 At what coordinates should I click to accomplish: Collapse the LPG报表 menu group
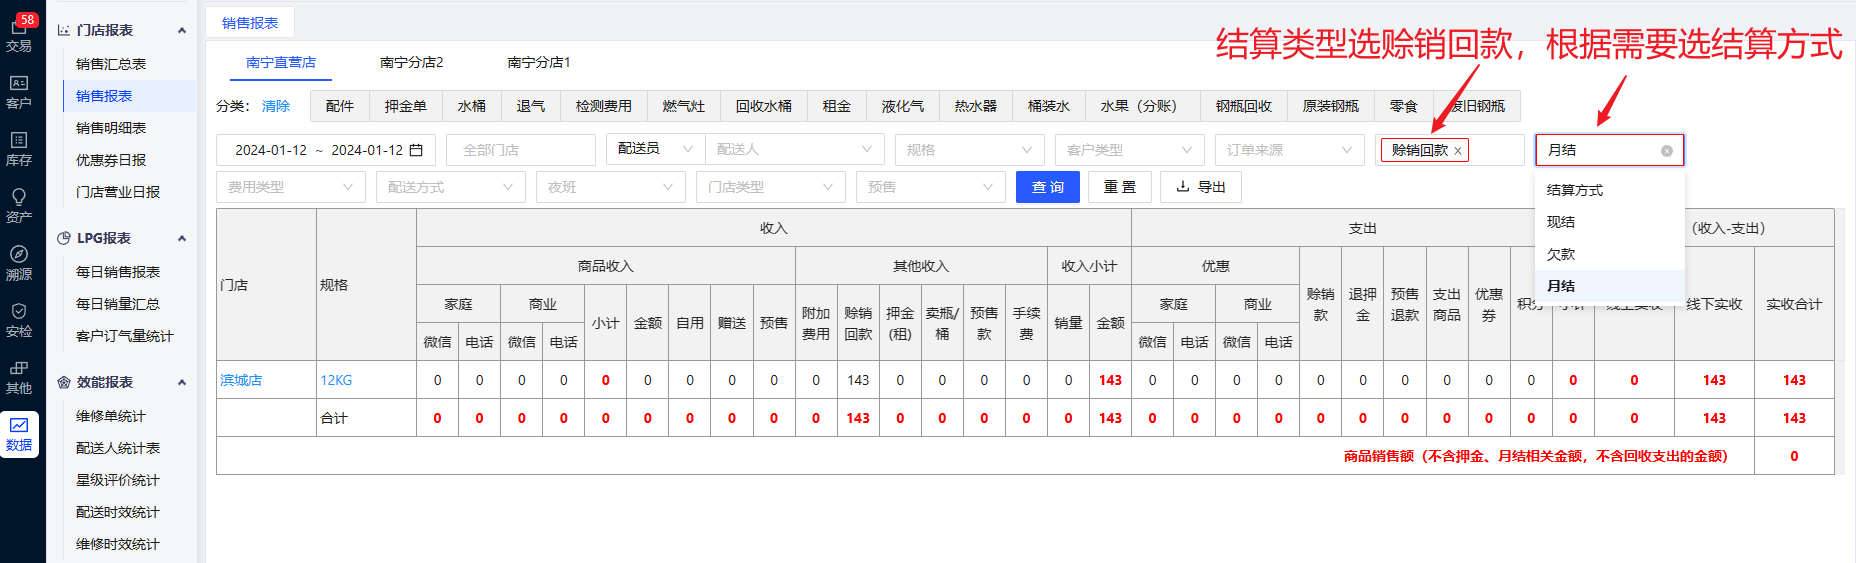182,238
